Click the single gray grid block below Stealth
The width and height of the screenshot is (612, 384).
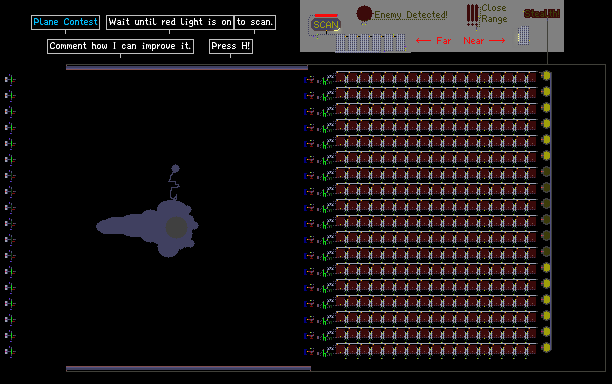coord(523,36)
